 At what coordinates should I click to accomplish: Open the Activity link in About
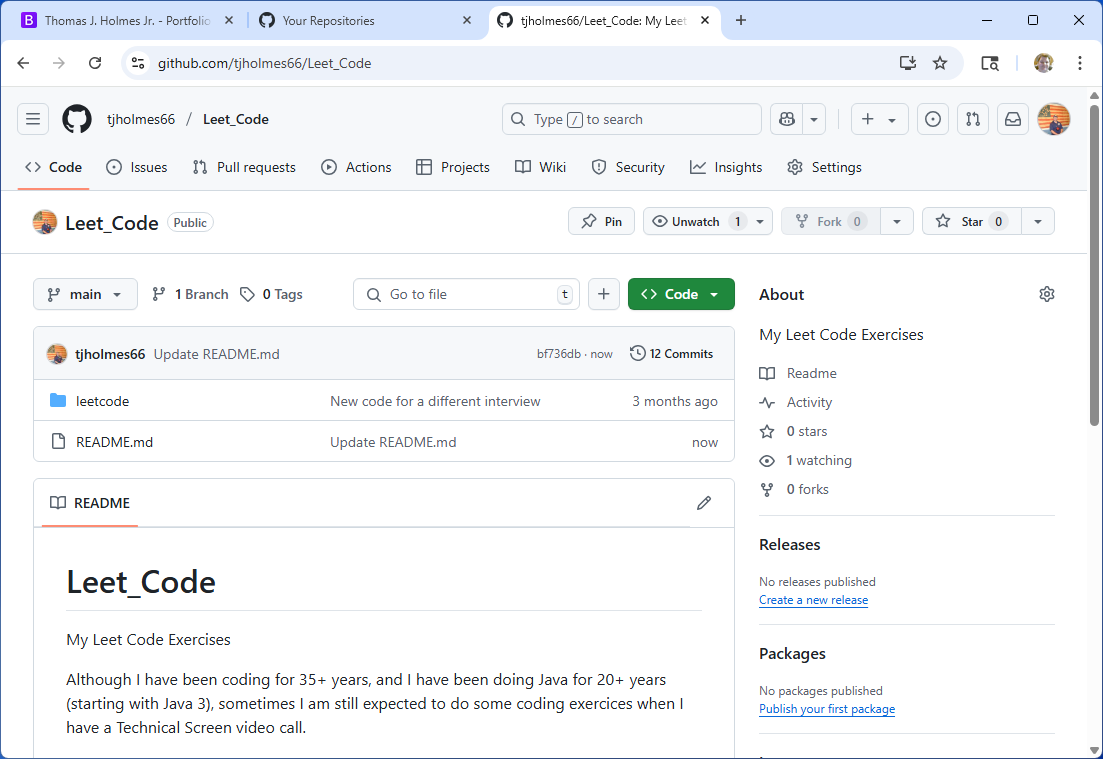796,402
